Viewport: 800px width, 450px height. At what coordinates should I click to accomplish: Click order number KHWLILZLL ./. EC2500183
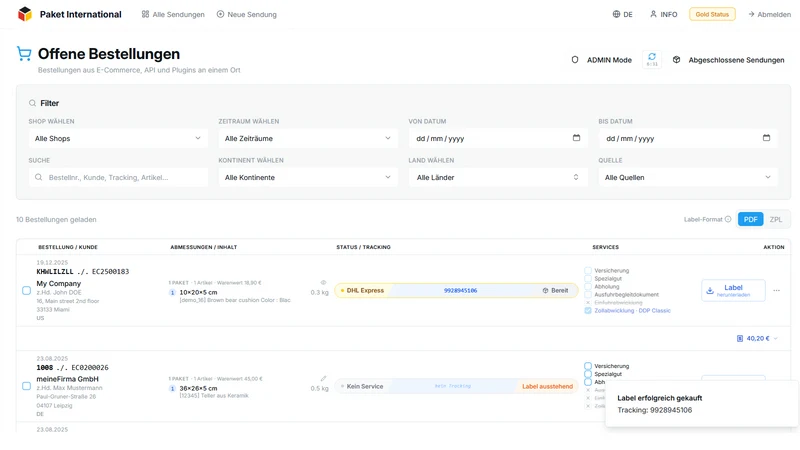tap(83, 271)
